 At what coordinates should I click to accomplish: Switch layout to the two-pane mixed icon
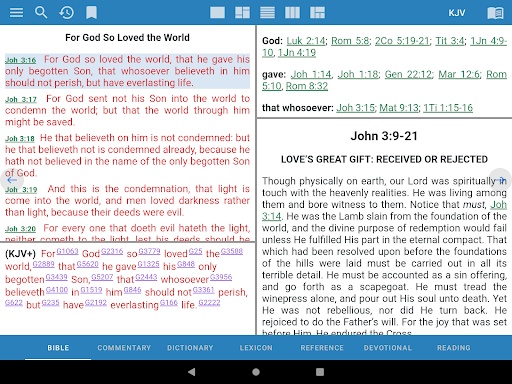coord(242,13)
